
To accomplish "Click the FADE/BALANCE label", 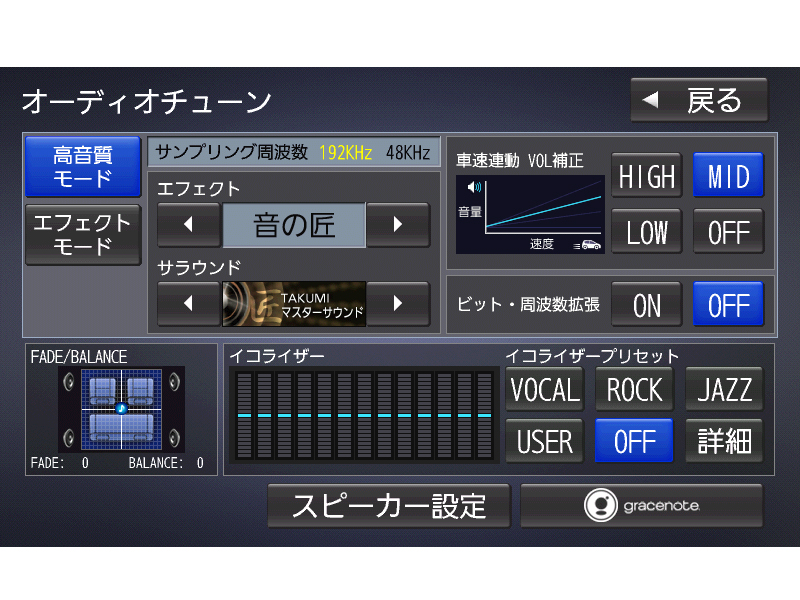I will [79, 357].
